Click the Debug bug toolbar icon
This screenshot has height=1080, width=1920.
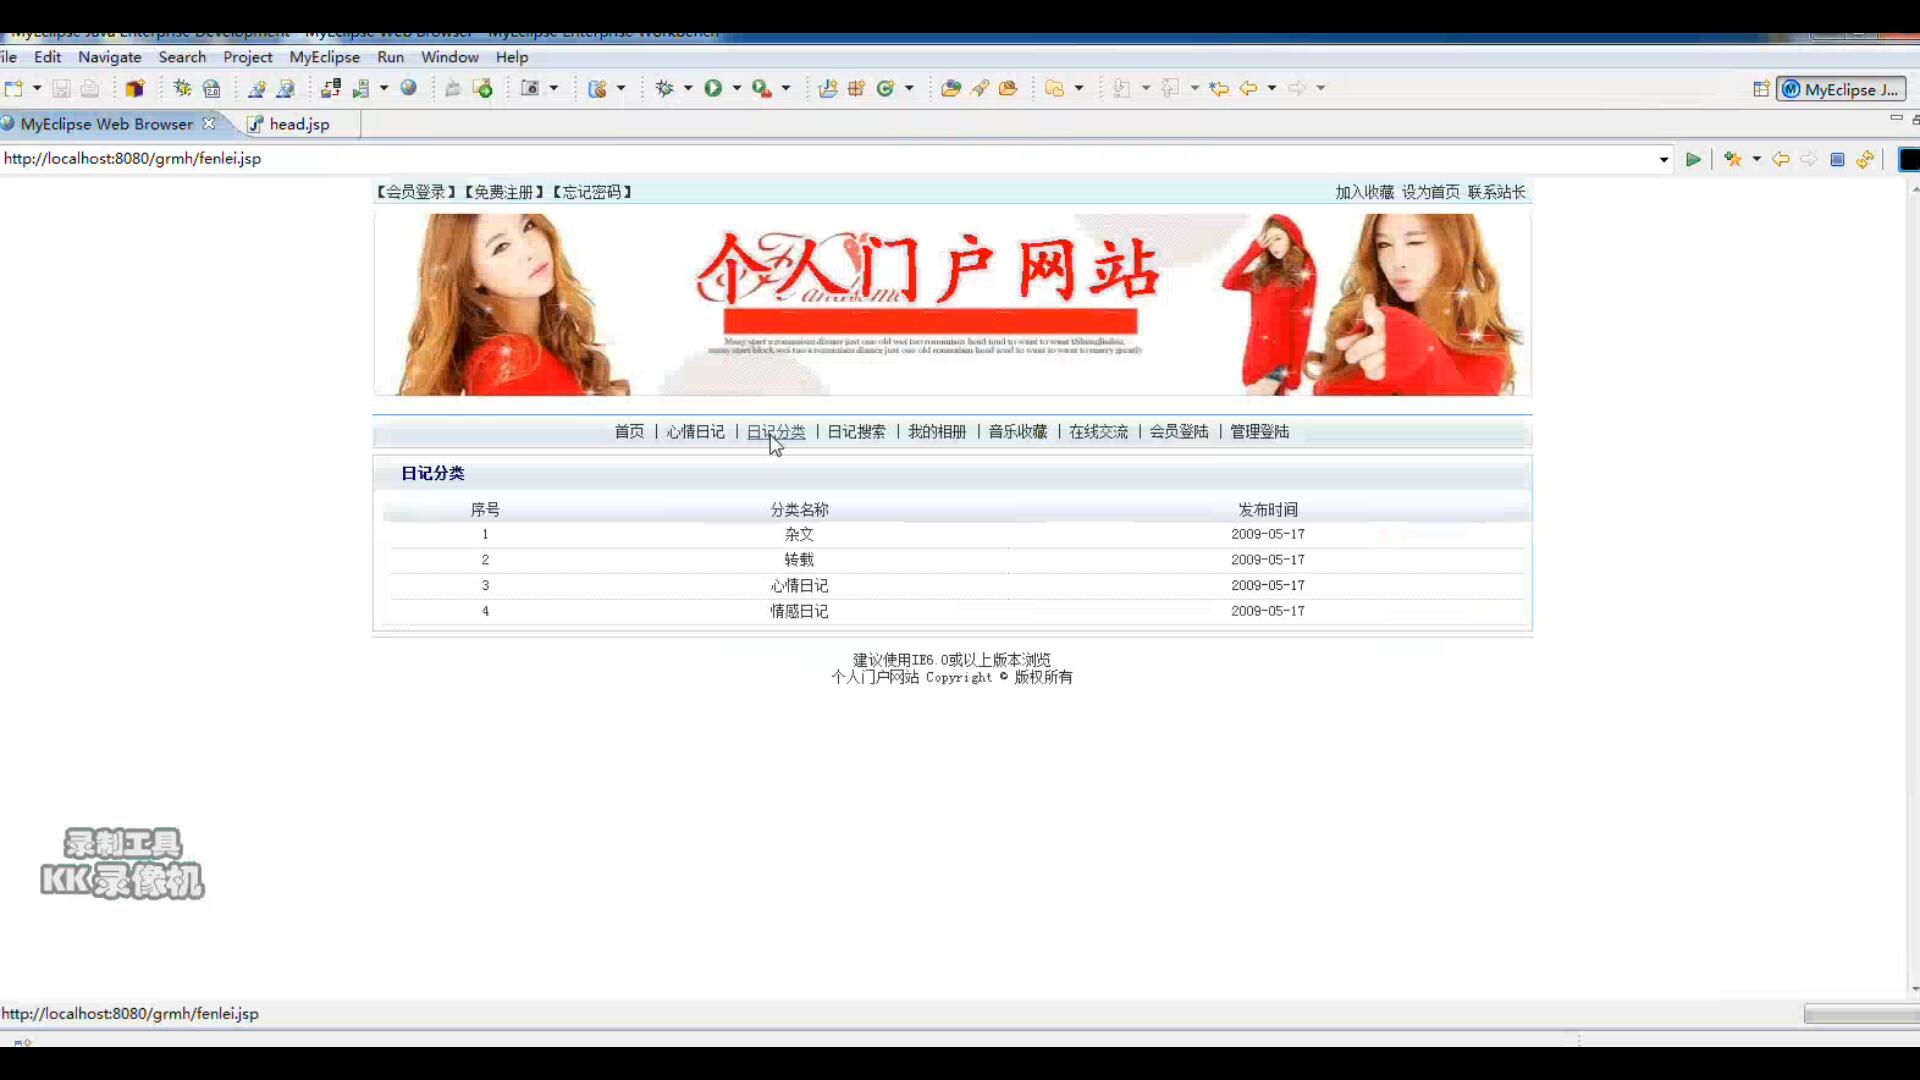664,88
